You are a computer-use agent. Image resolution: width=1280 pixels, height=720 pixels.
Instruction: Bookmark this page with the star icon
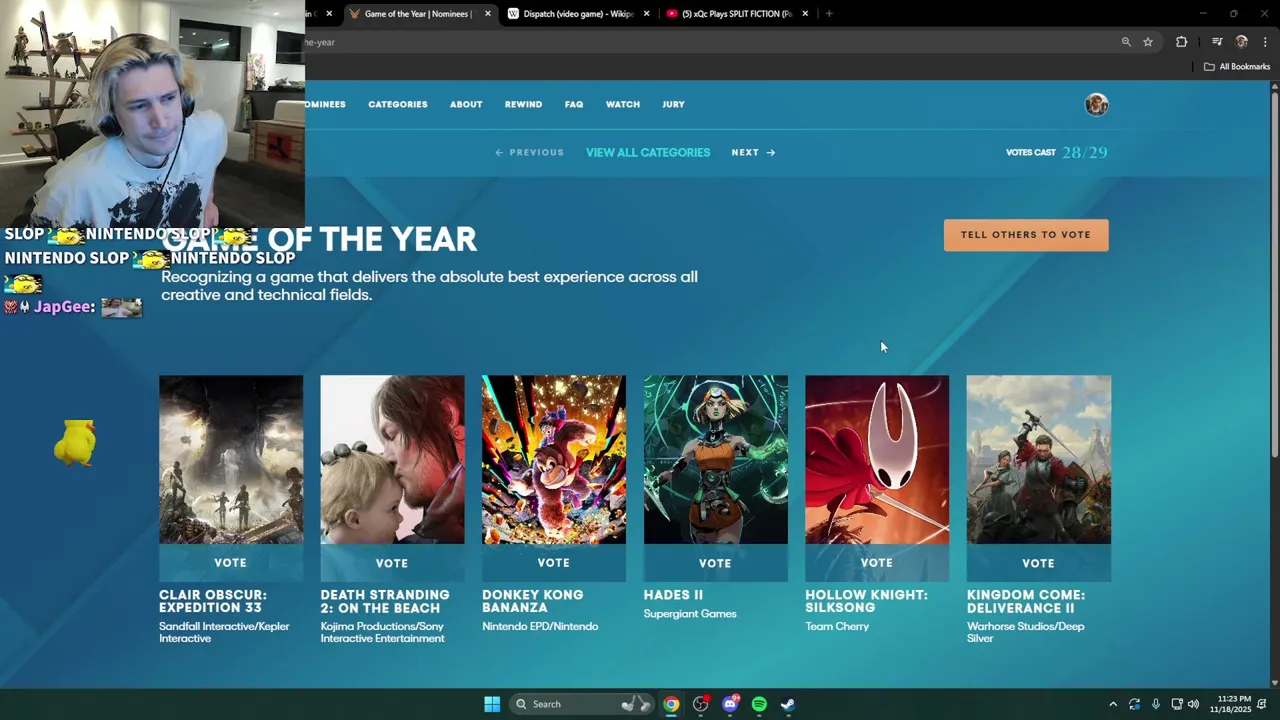[x=1148, y=42]
